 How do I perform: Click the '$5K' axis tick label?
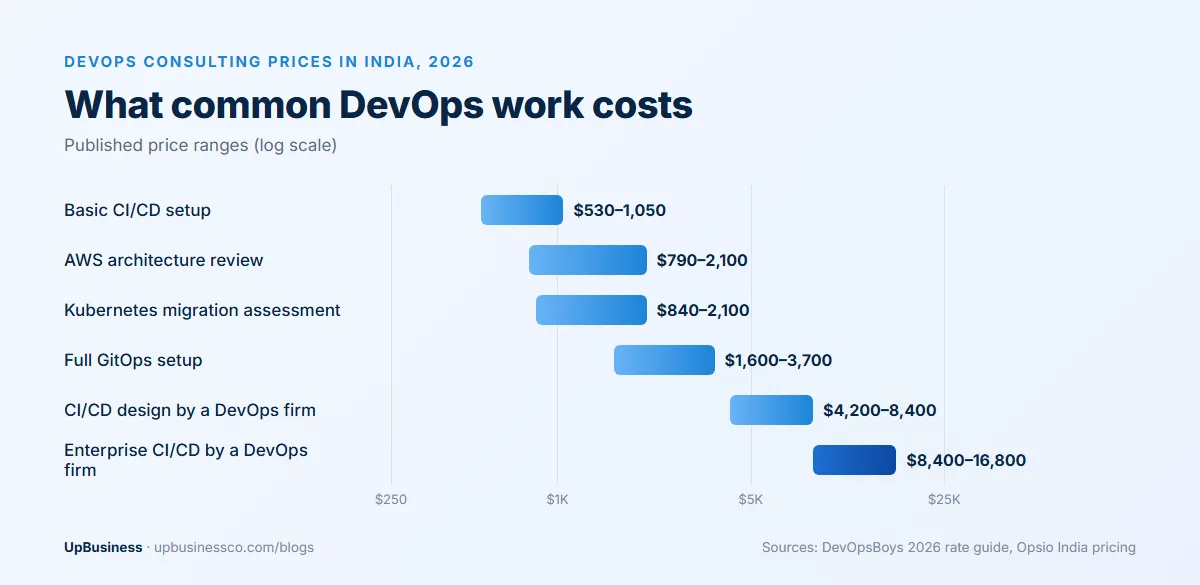(750, 499)
